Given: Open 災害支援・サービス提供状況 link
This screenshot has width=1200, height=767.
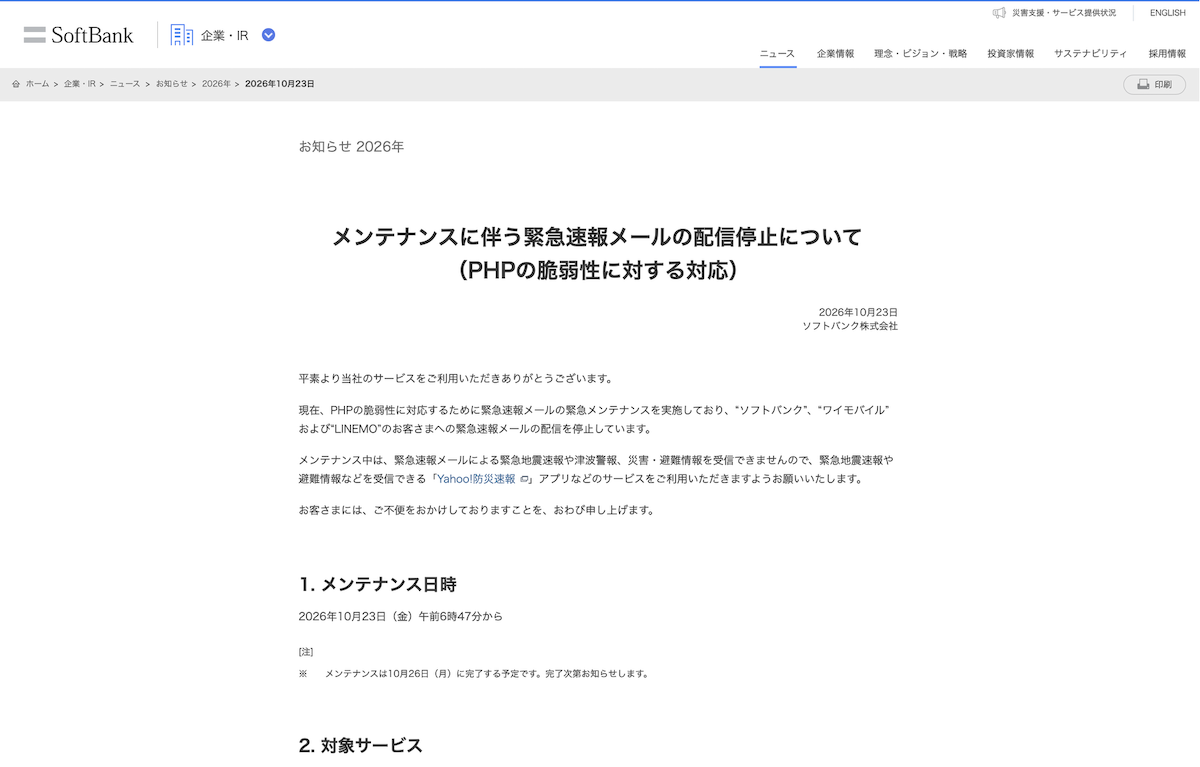Looking at the screenshot, I should coord(1064,13).
